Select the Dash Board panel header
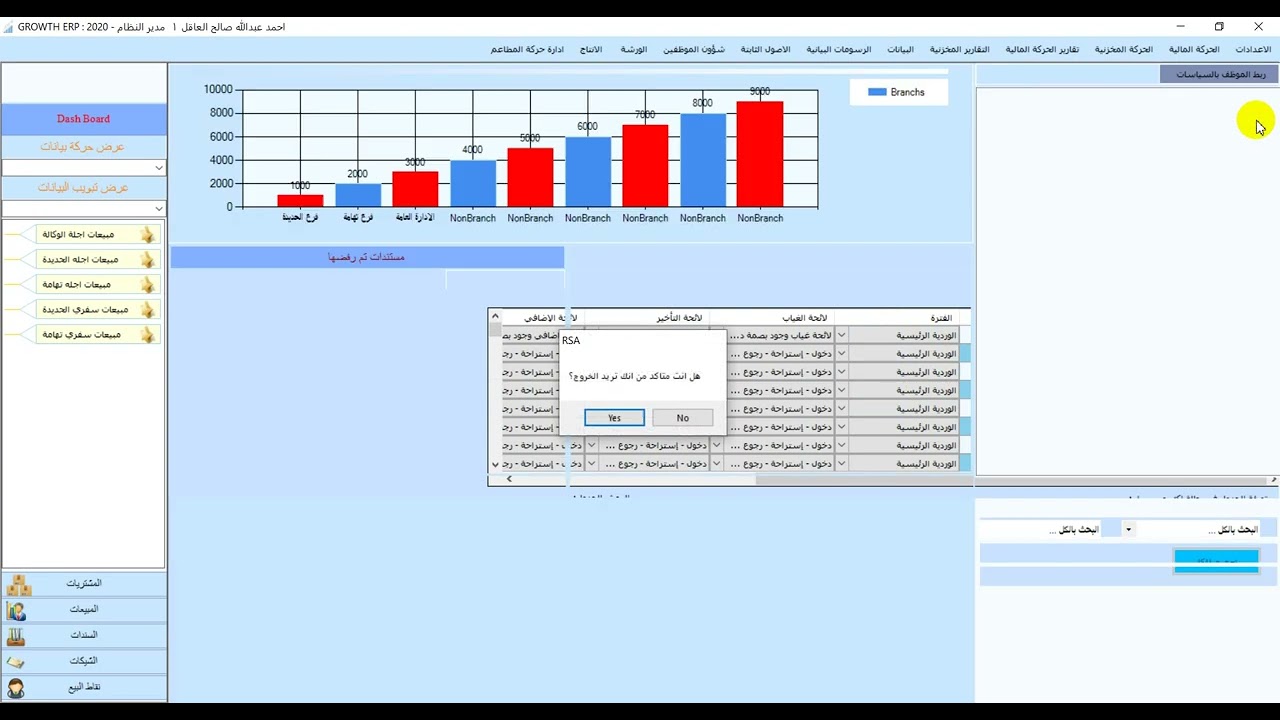The height and width of the screenshot is (720, 1280). pos(84,119)
